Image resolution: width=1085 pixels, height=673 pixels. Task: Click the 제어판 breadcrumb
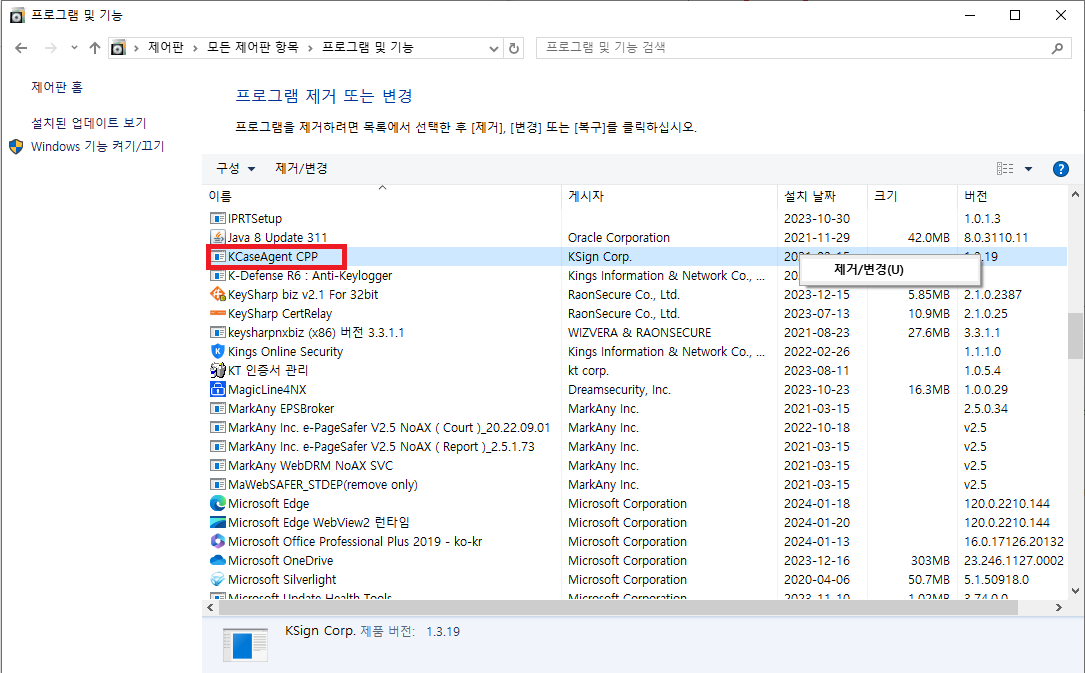[x=166, y=48]
